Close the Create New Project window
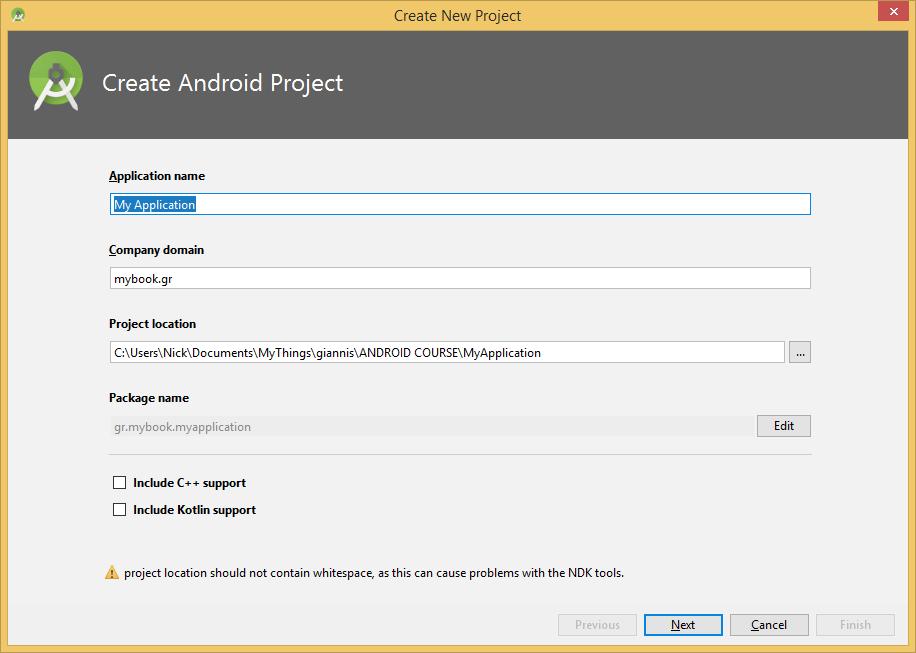The image size is (916, 653). (x=893, y=11)
